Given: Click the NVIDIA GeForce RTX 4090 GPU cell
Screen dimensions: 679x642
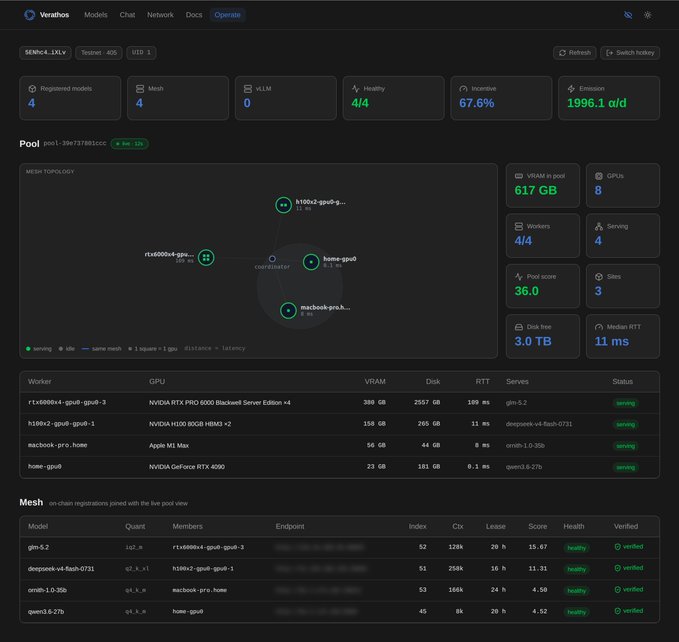Looking at the screenshot, I should [x=187, y=467].
